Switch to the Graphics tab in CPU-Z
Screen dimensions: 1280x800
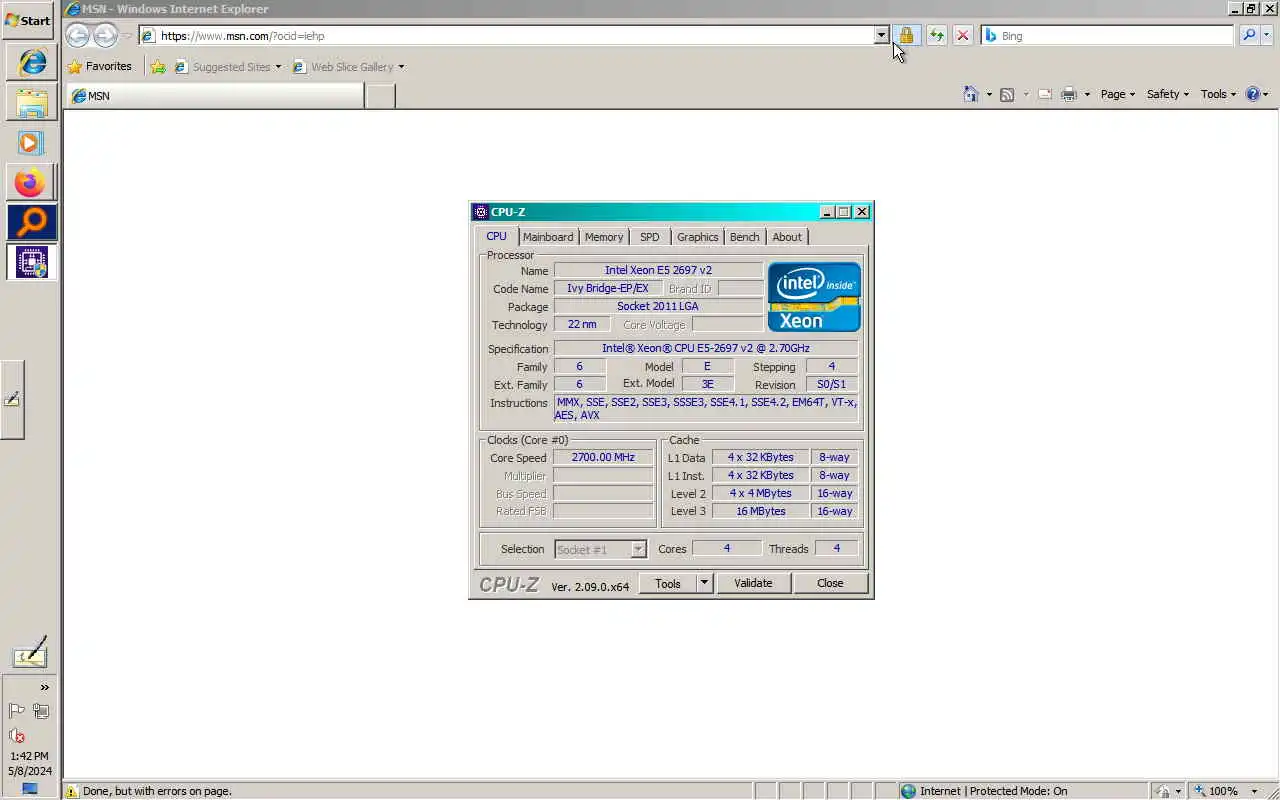tap(697, 237)
